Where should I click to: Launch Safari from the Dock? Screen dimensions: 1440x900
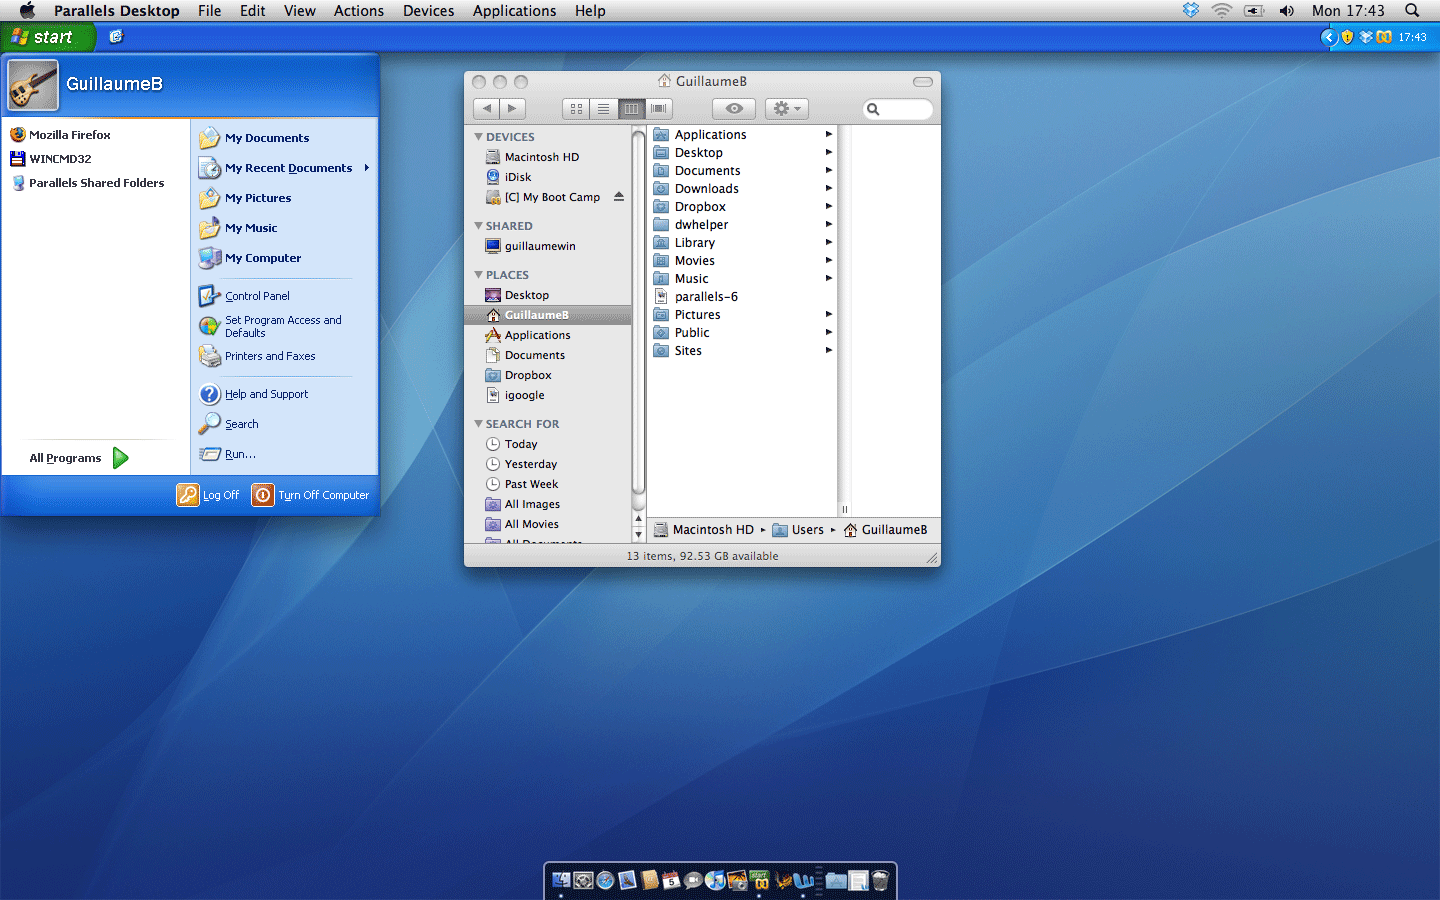605,880
